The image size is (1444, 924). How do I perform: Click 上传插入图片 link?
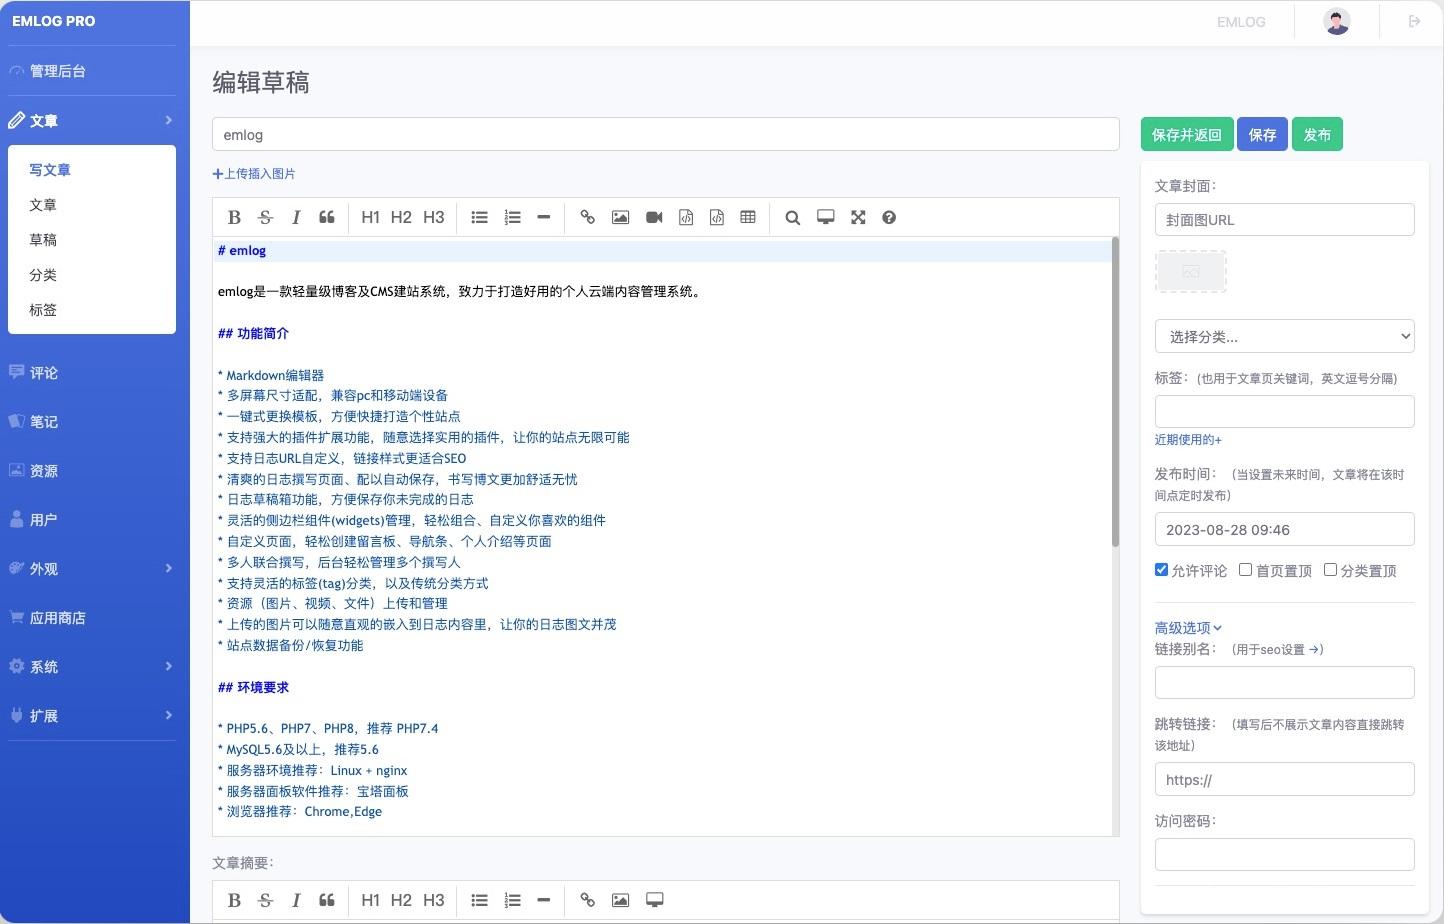(x=254, y=174)
